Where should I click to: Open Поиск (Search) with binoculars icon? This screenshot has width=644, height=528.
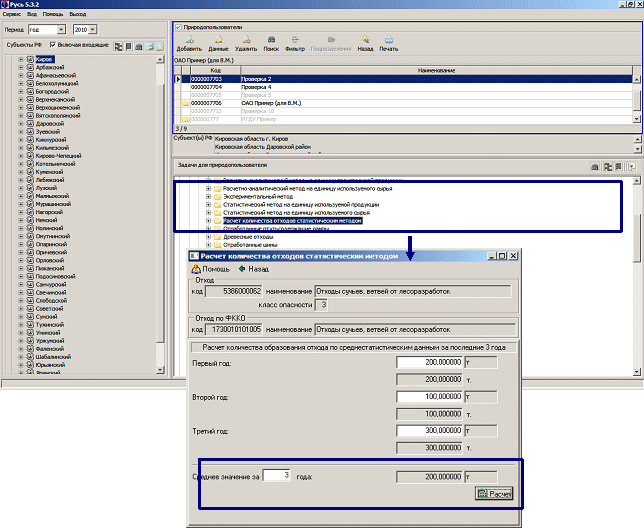(x=271, y=42)
